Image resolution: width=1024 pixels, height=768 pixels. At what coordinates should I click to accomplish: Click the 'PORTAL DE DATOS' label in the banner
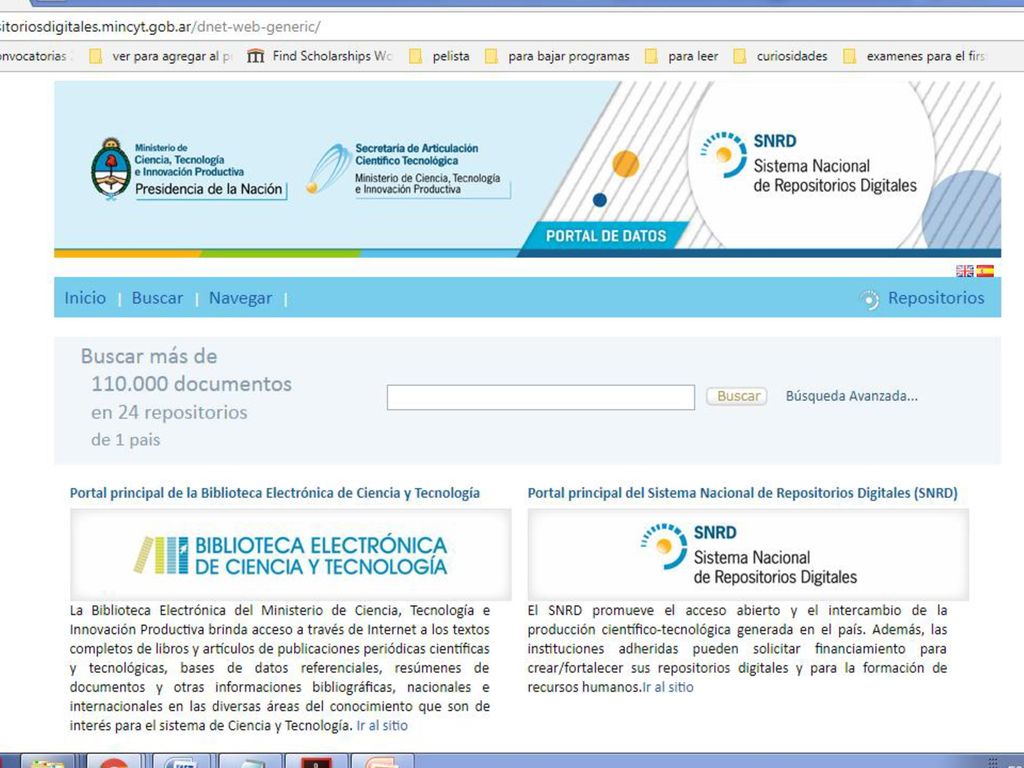click(x=606, y=236)
